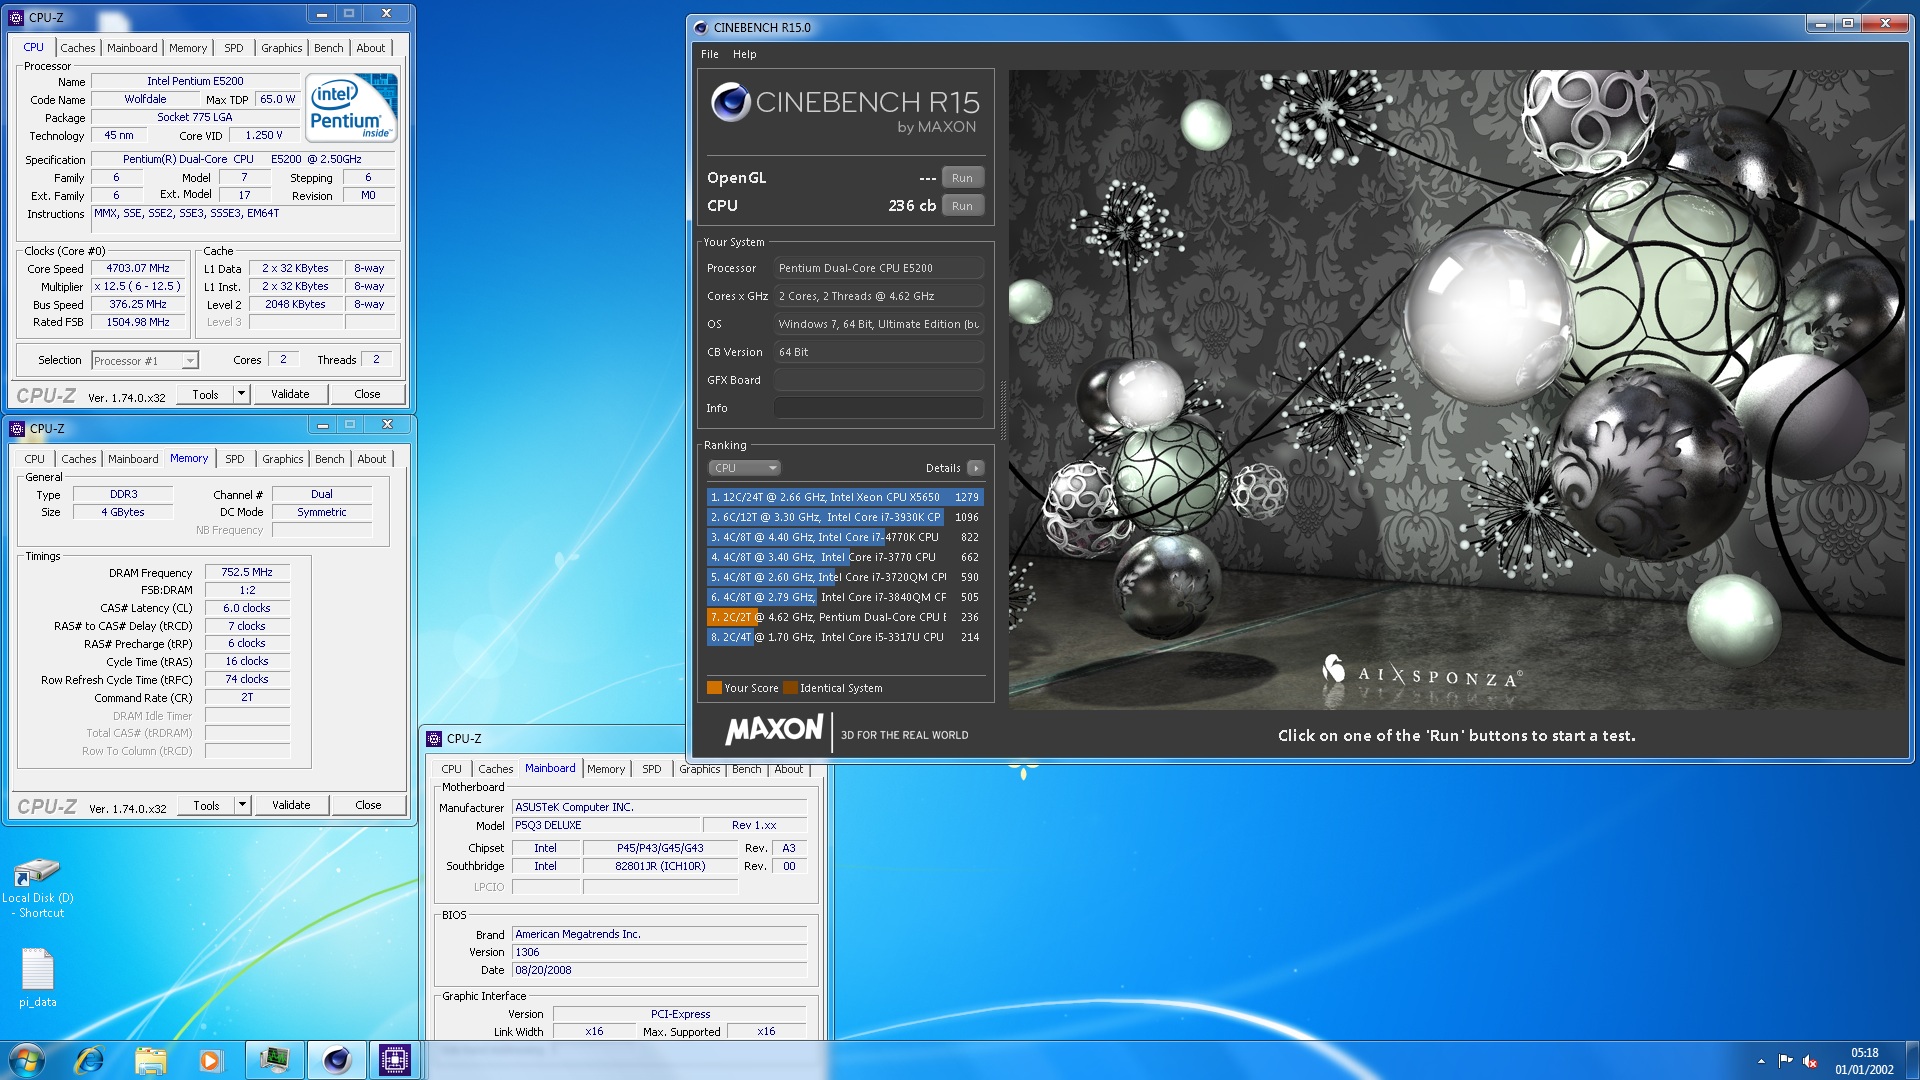
Task: Show hidden tray icons arrow
Action: click(1761, 1061)
